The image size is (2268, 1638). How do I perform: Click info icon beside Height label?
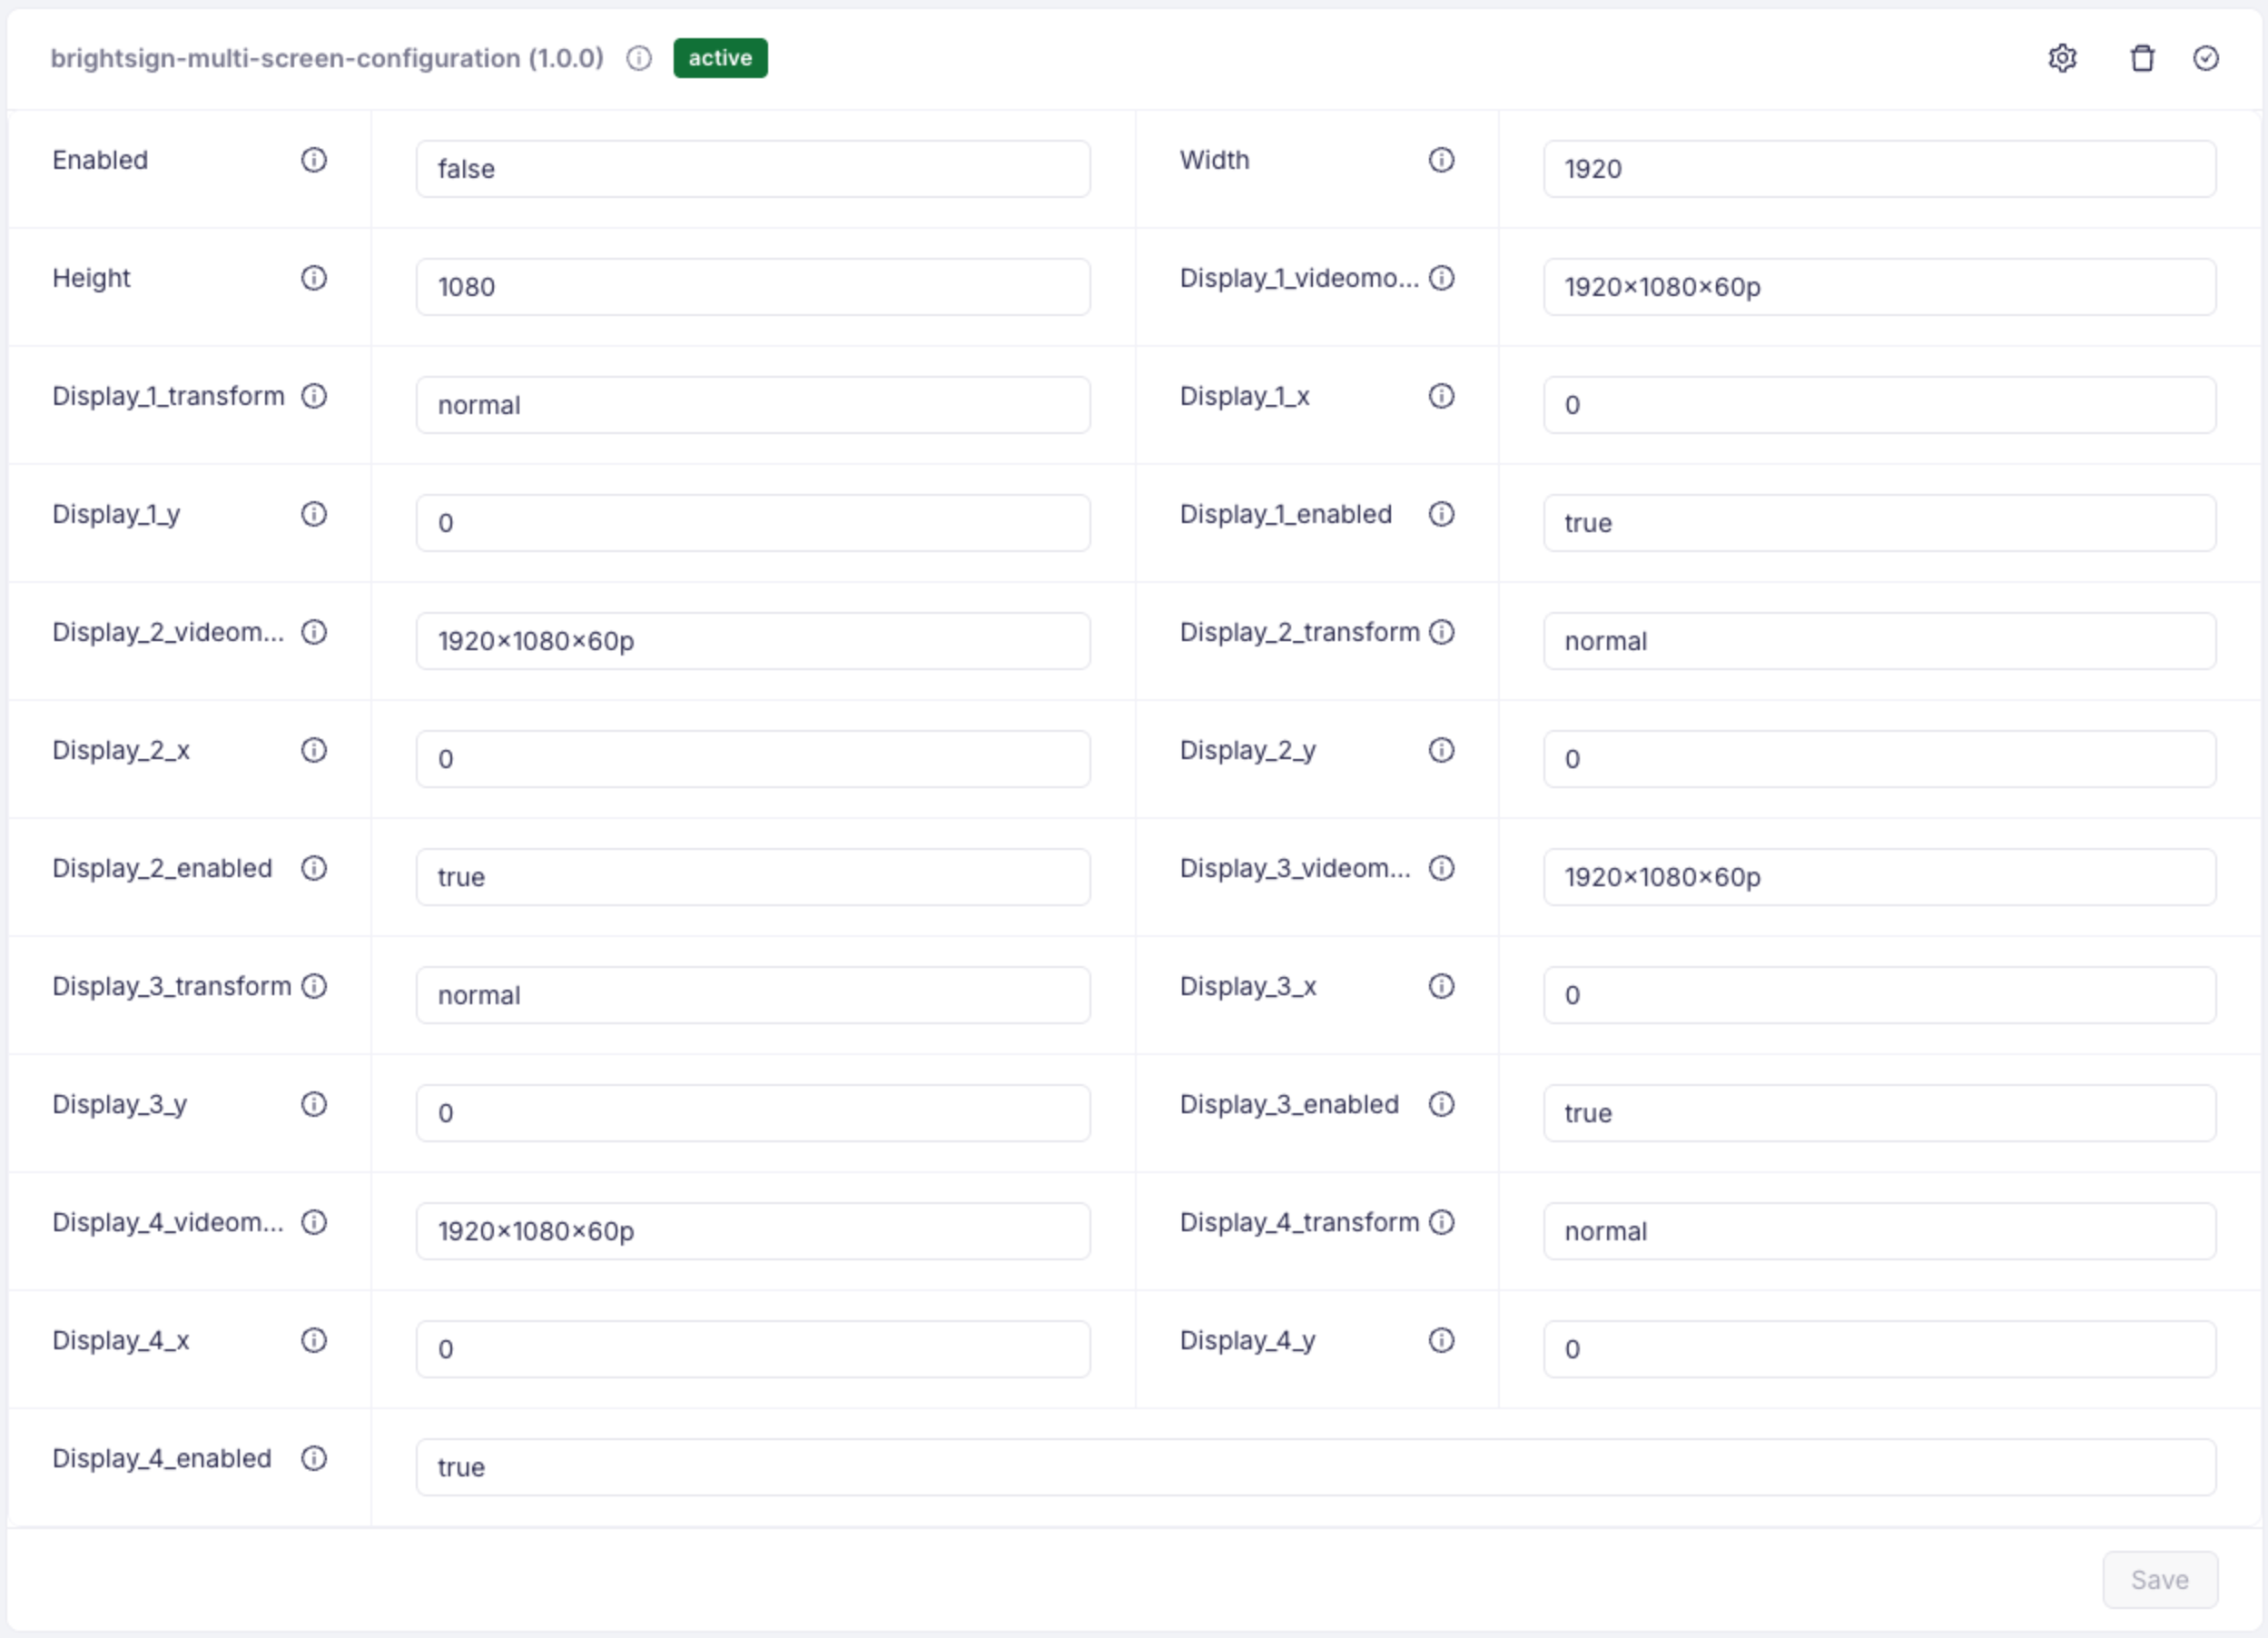click(314, 278)
